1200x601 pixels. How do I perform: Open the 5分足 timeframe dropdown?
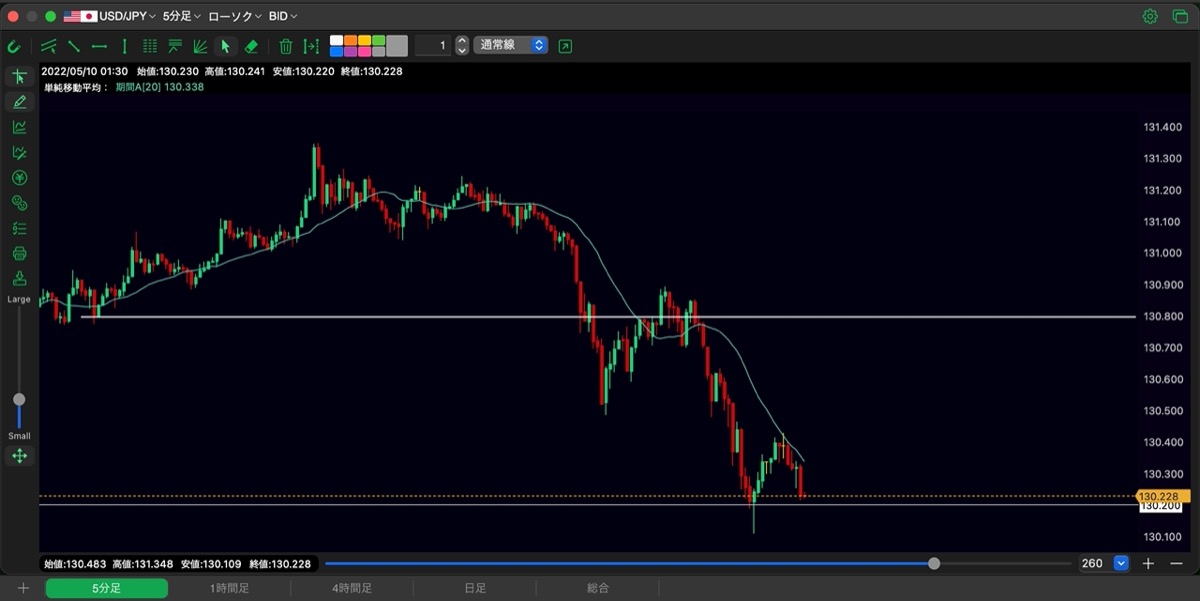point(181,16)
